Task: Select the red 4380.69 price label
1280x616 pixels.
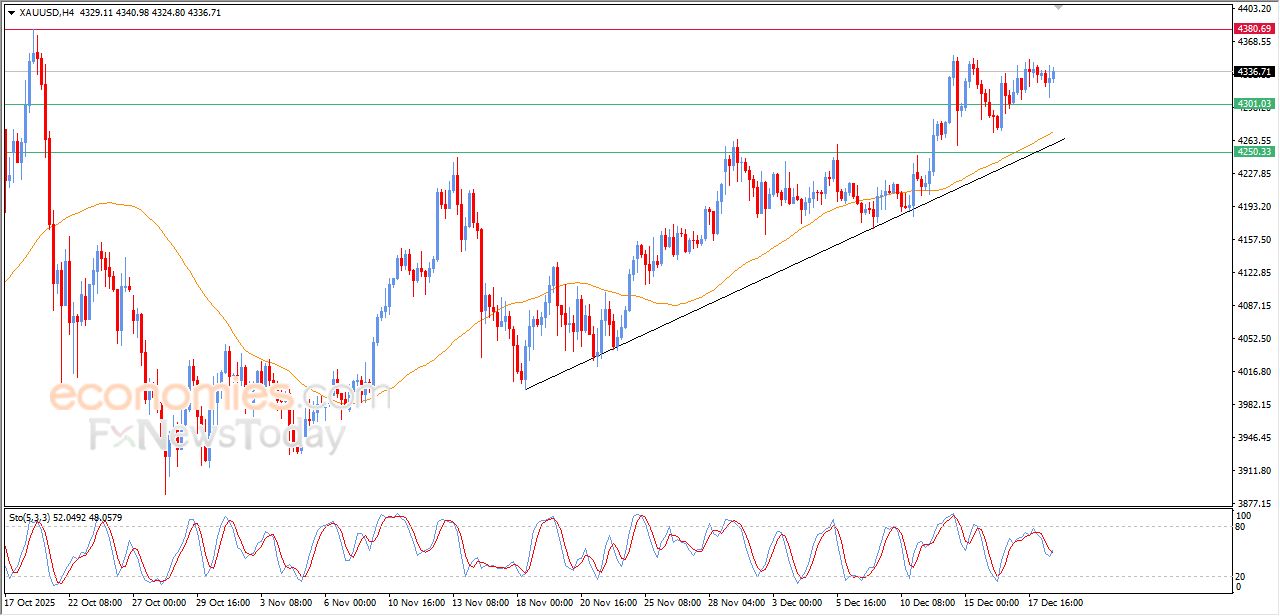Action: point(1254,29)
